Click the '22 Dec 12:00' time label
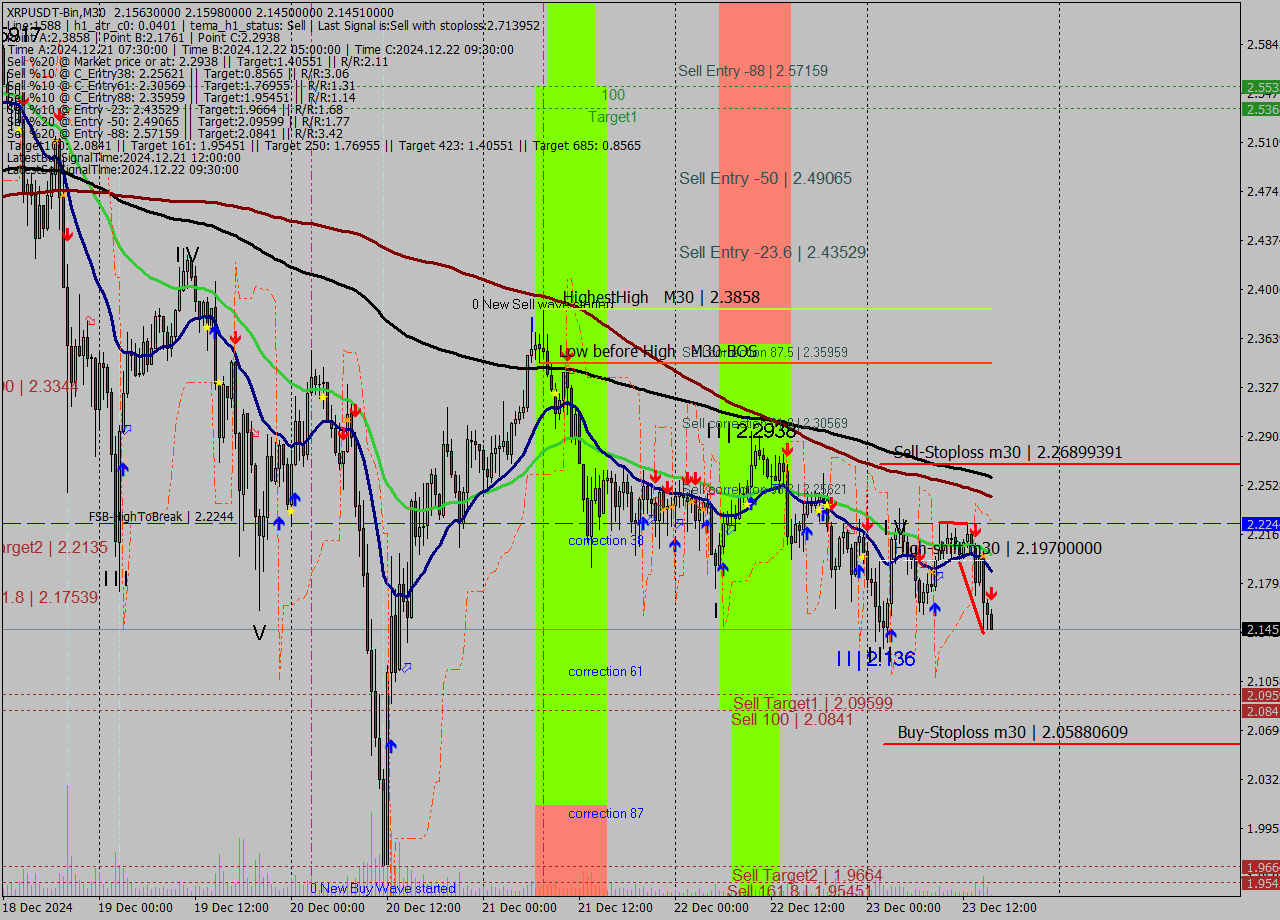This screenshot has width=1280, height=920. tap(807, 908)
